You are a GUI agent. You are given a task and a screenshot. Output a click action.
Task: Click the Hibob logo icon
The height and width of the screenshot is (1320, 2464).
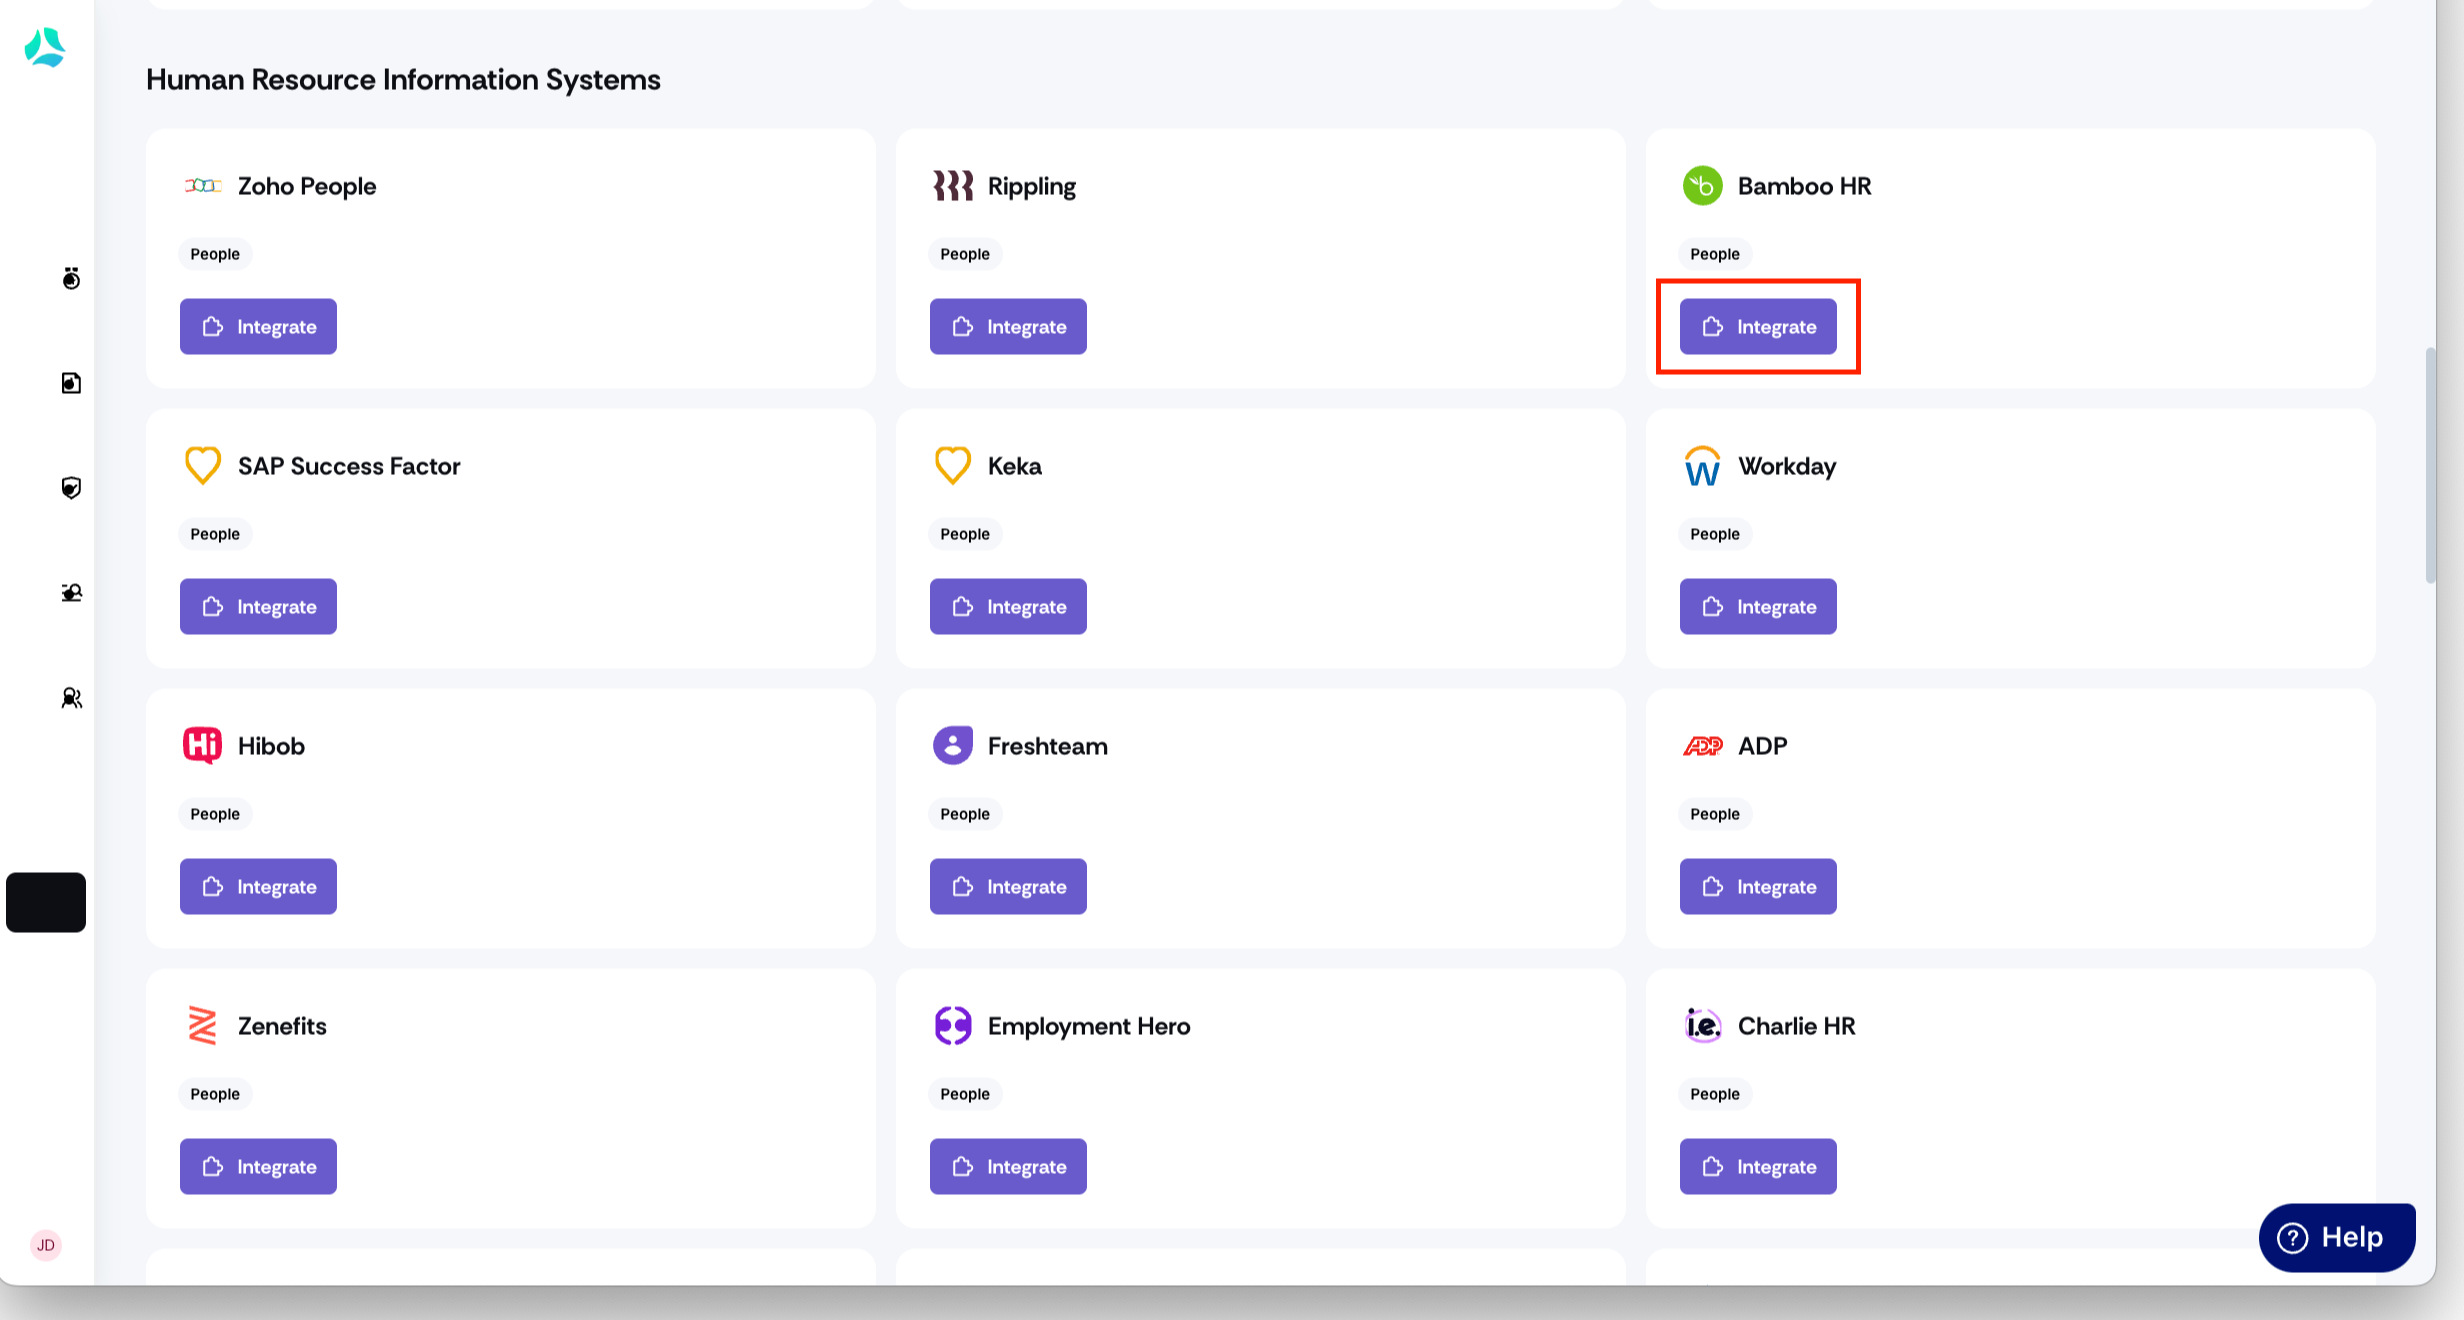[x=202, y=746]
